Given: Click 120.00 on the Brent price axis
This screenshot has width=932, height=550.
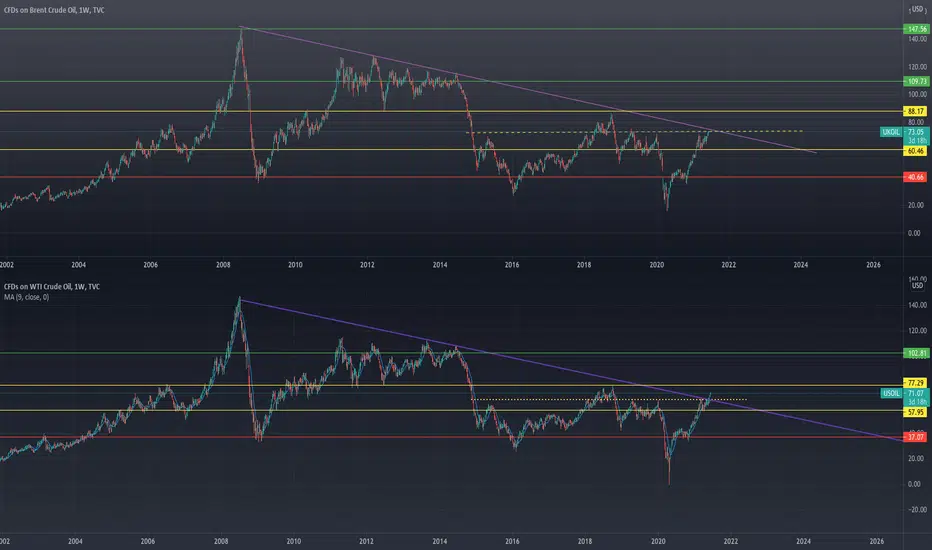Looking at the screenshot, I should coord(917,67).
